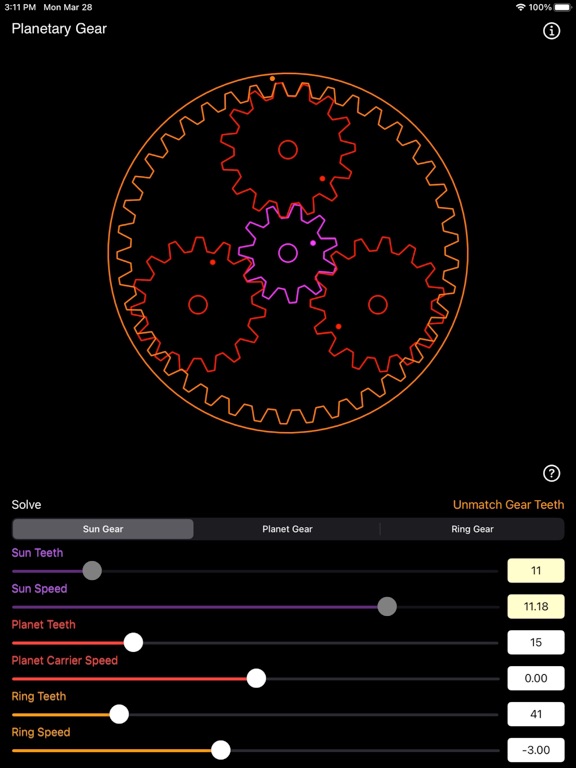Image resolution: width=576 pixels, height=768 pixels.
Task: Select the Ring Gear solve tab
Action: 472,529
